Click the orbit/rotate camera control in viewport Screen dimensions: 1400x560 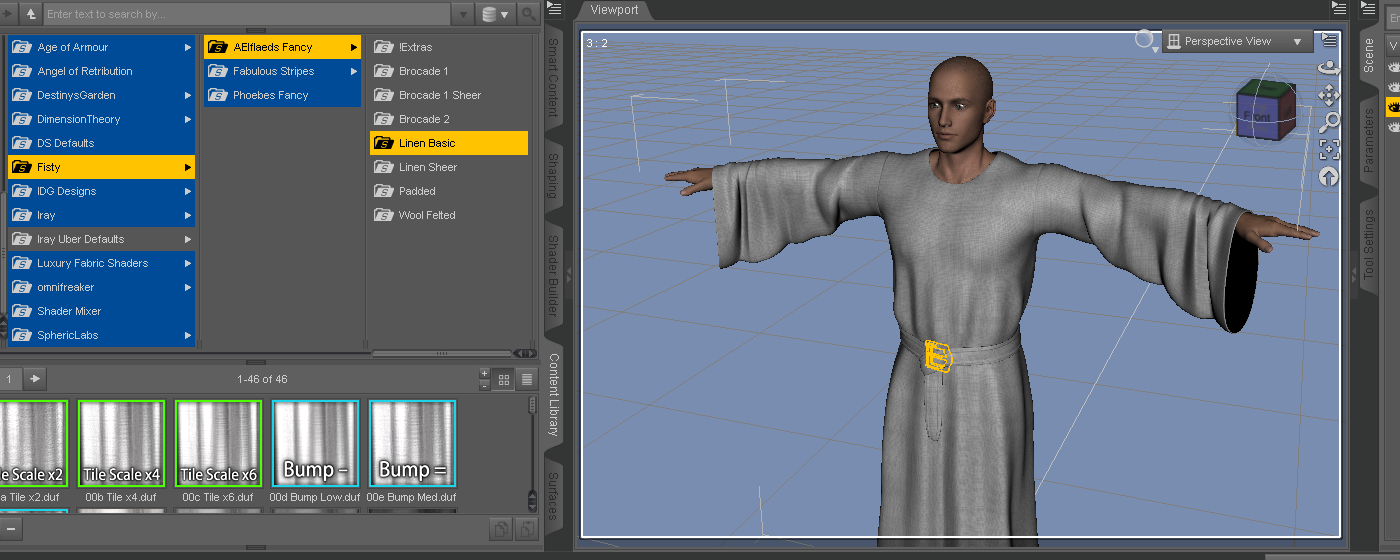pos(1329,68)
